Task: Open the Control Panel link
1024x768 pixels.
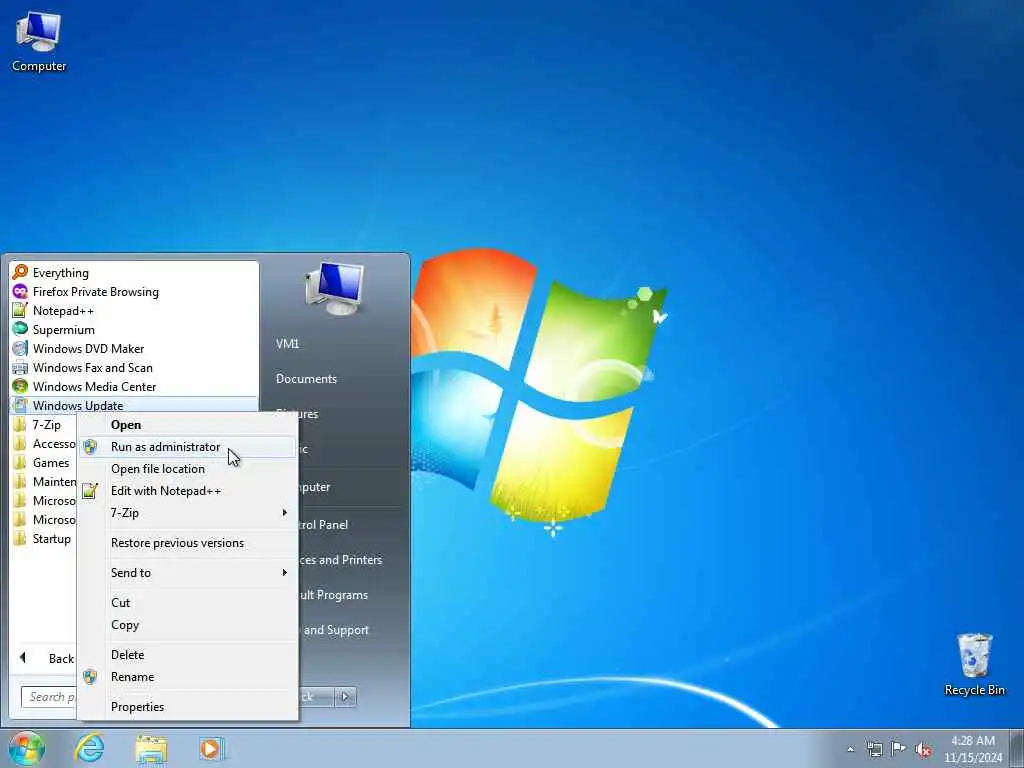Action: click(323, 524)
